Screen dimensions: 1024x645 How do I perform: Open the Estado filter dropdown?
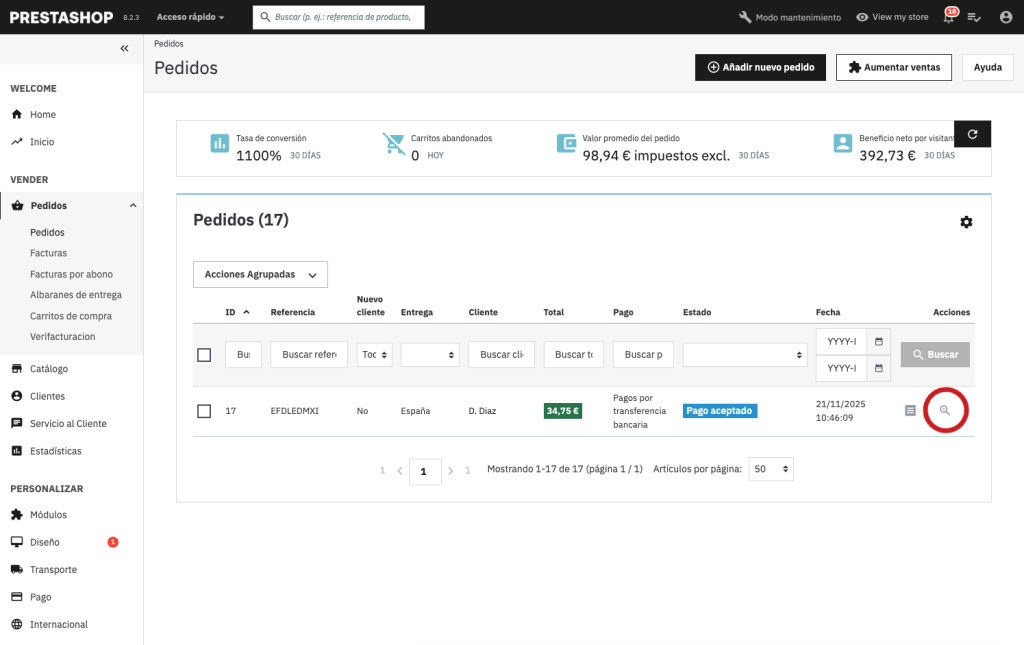pyautogui.click(x=744, y=354)
